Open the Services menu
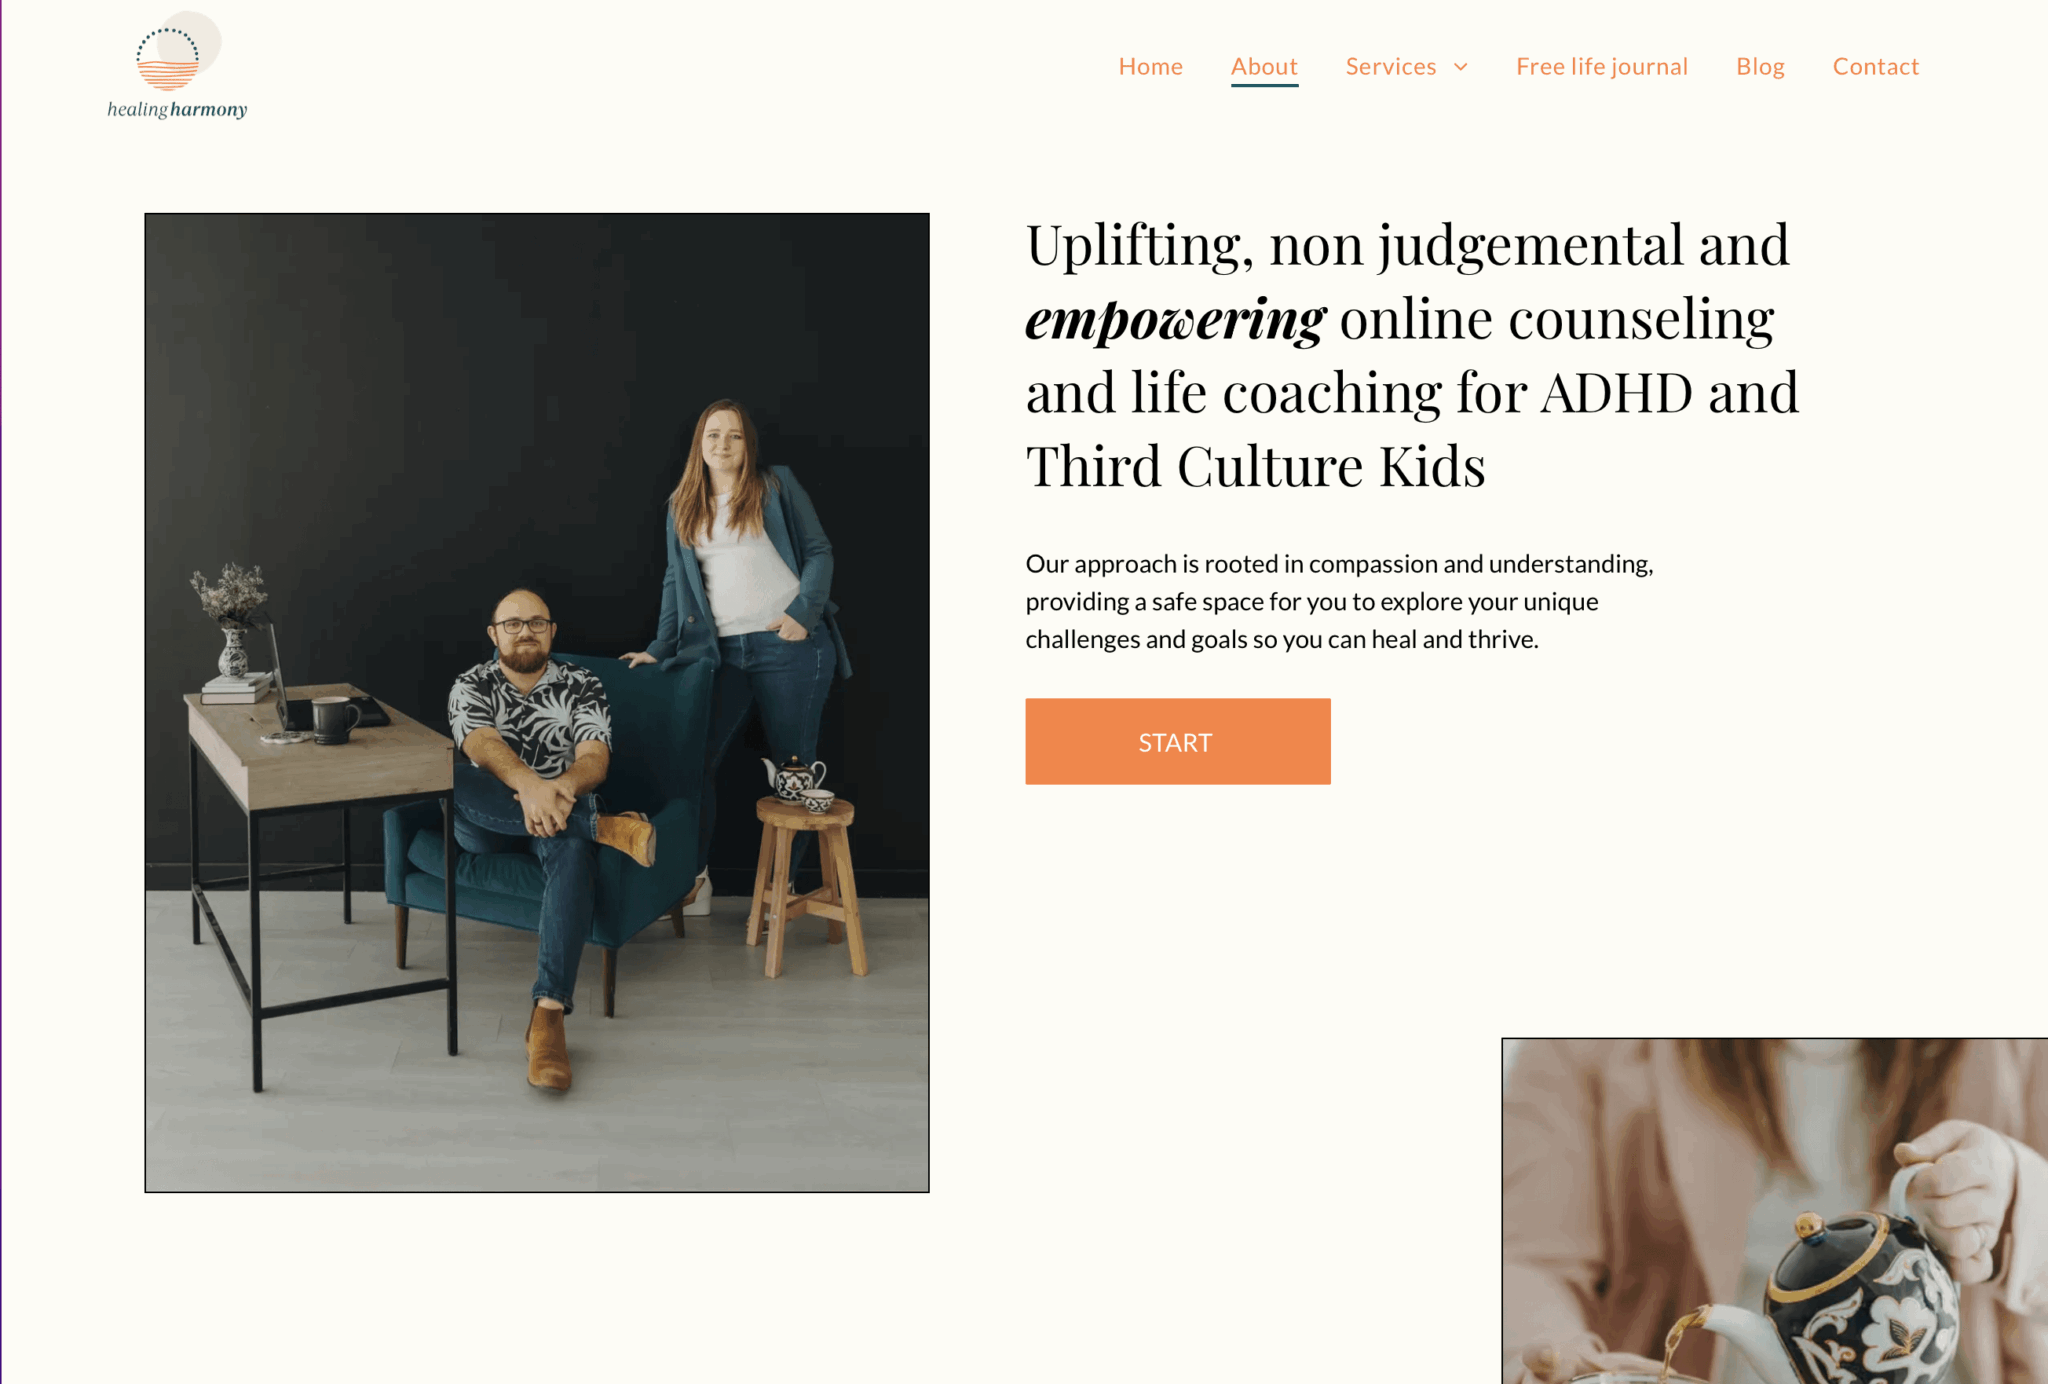 point(1390,66)
